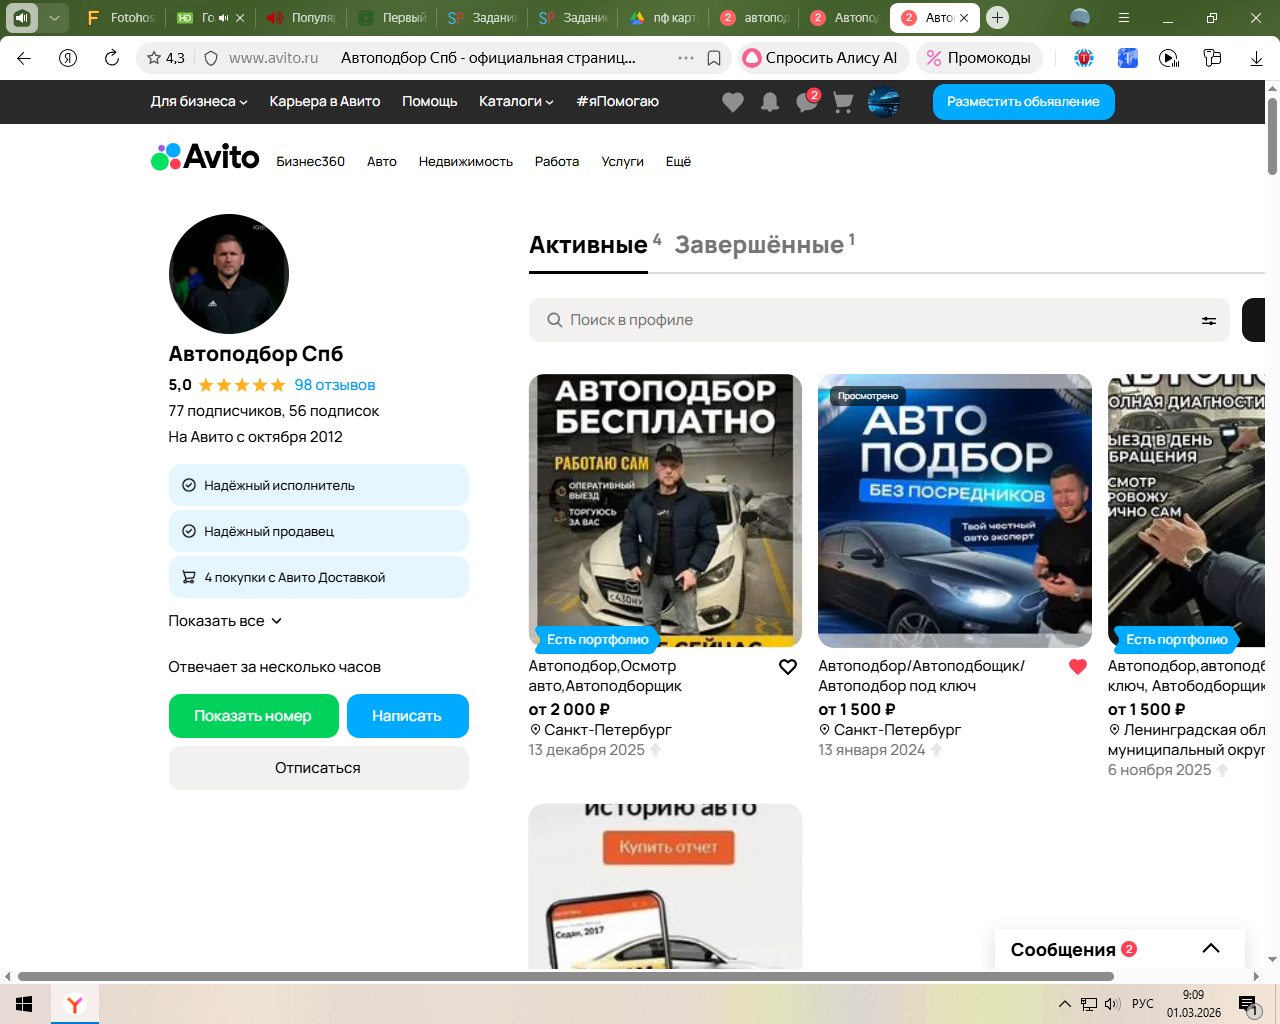Click the Написать button
Viewport: 1280px width, 1024px height.
[407, 716]
